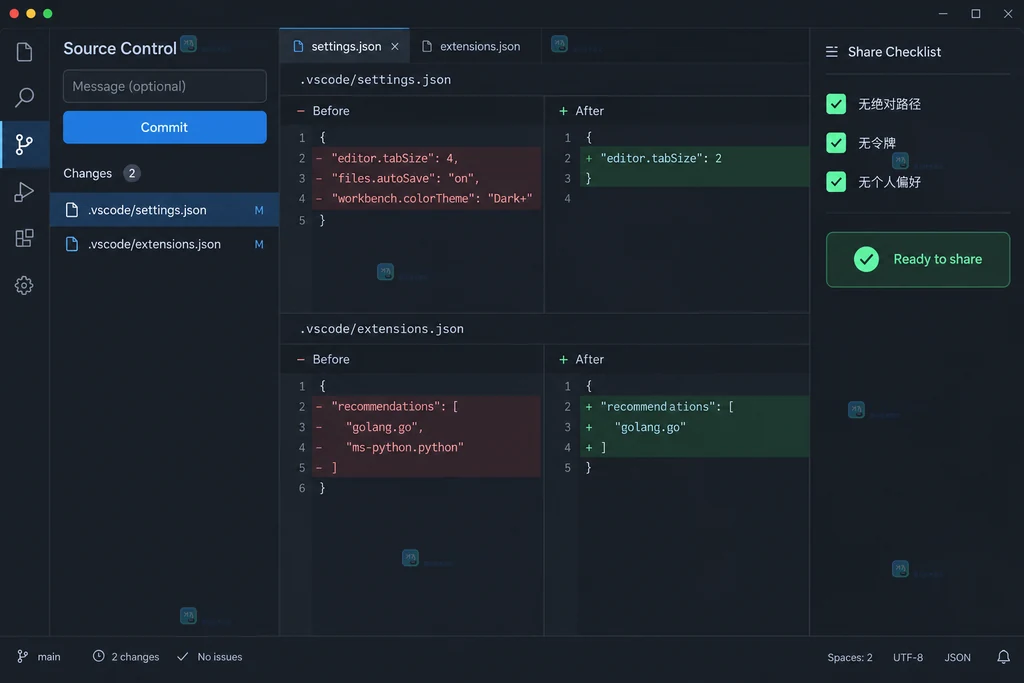Open the Explorer files icon in activity bar
1024x683 pixels.
(24, 52)
